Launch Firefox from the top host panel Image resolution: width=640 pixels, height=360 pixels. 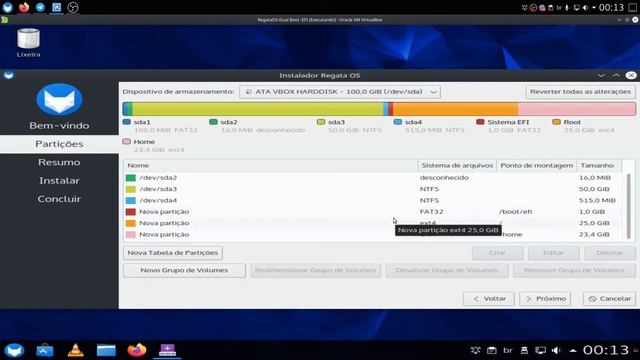24,7
